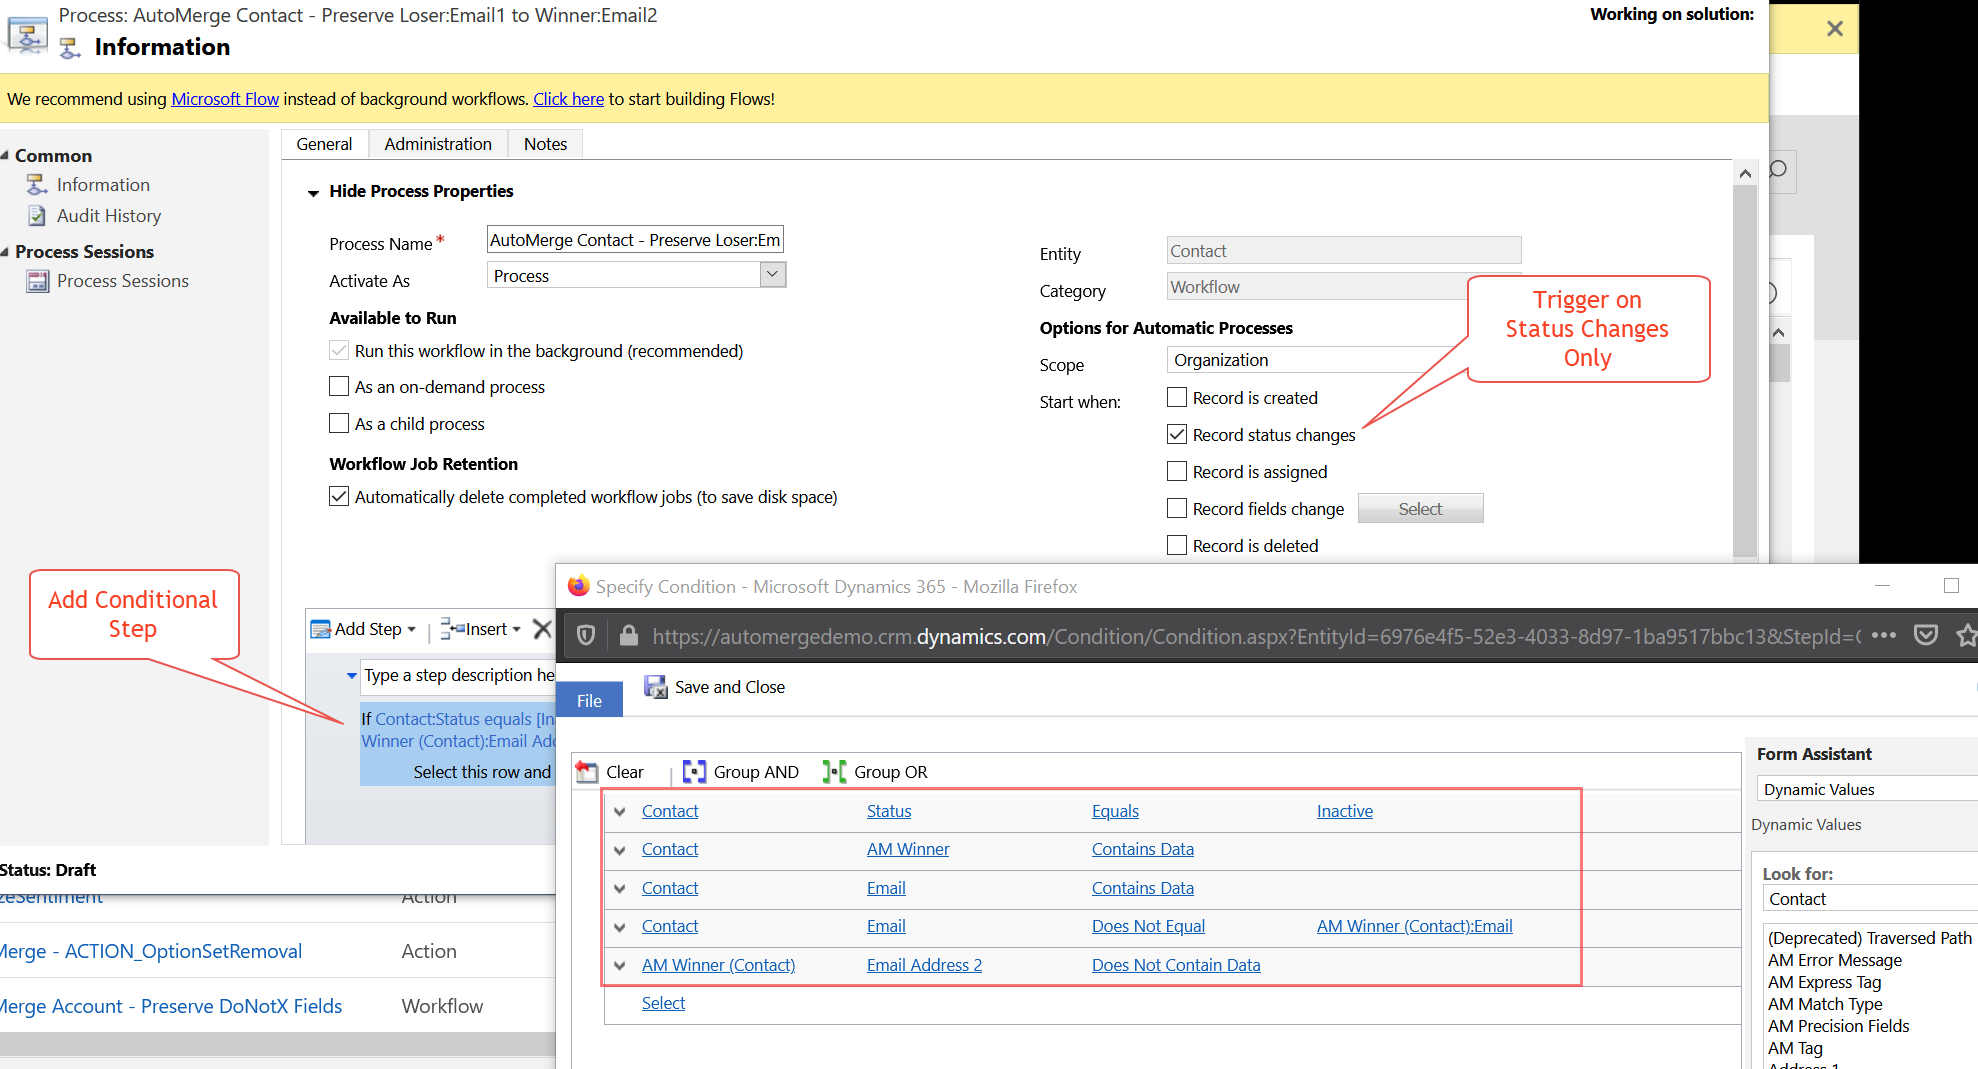
Task: Open Merge Account - Preserve DoNotX Fields process
Action: pos(171,1006)
